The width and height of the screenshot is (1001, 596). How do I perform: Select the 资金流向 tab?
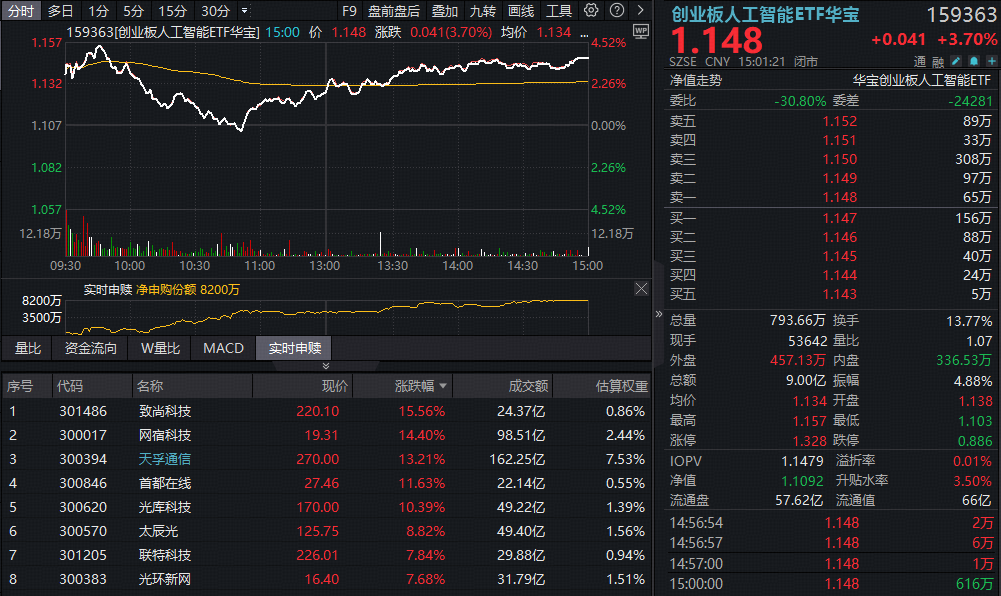coord(90,348)
